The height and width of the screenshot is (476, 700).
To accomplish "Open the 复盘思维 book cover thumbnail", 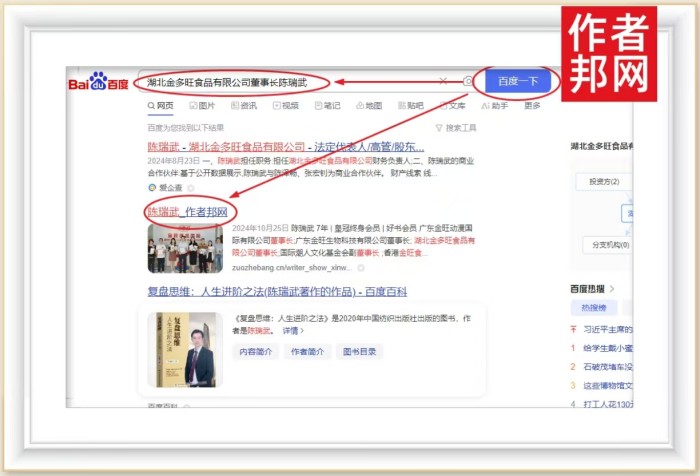I will pyautogui.click(x=182, y=350).
